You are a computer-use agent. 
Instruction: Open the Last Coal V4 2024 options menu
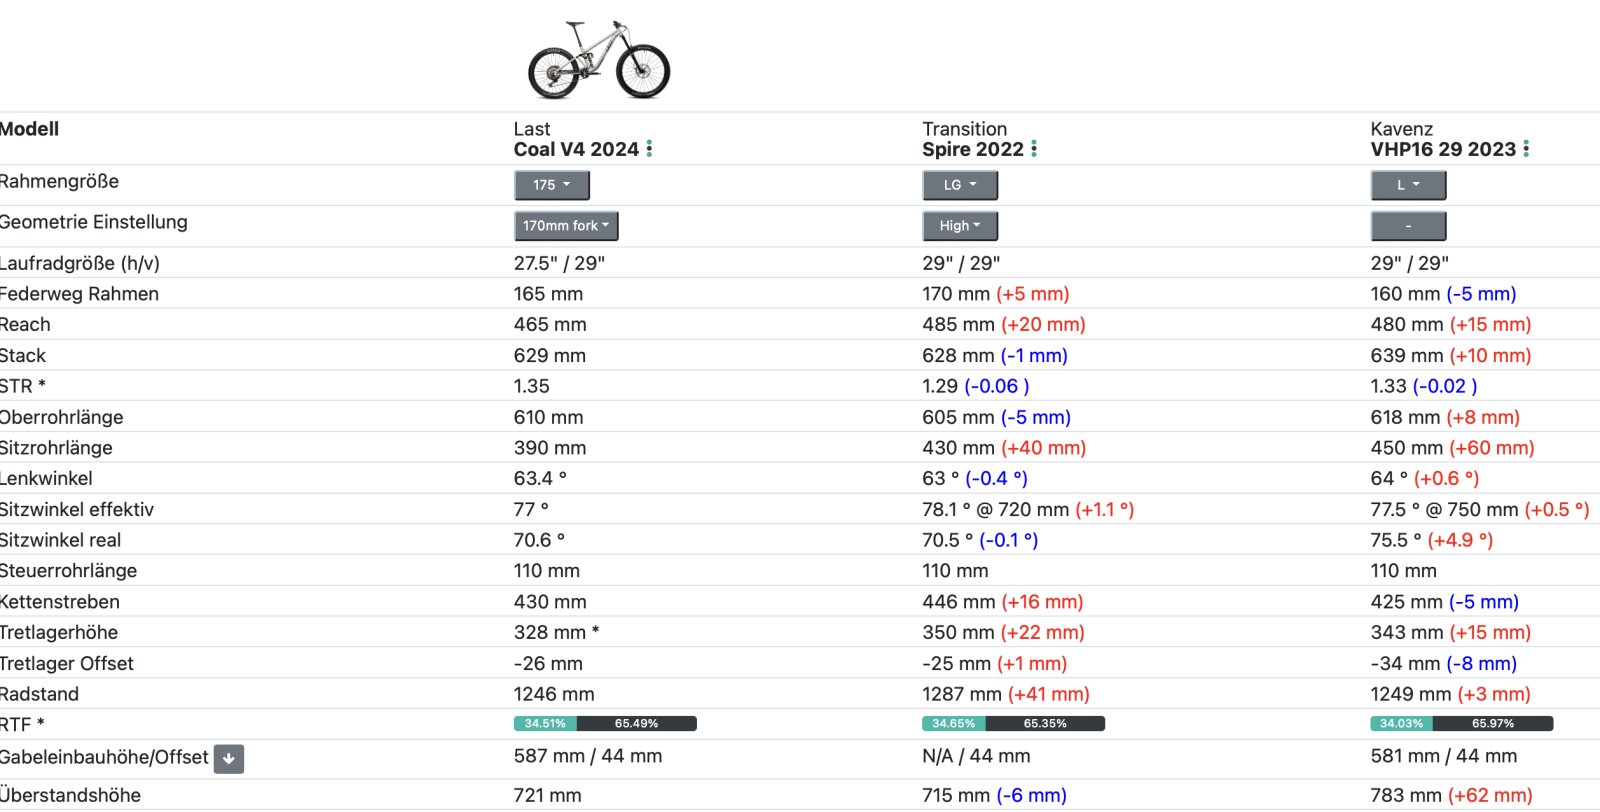click(649, 149)
